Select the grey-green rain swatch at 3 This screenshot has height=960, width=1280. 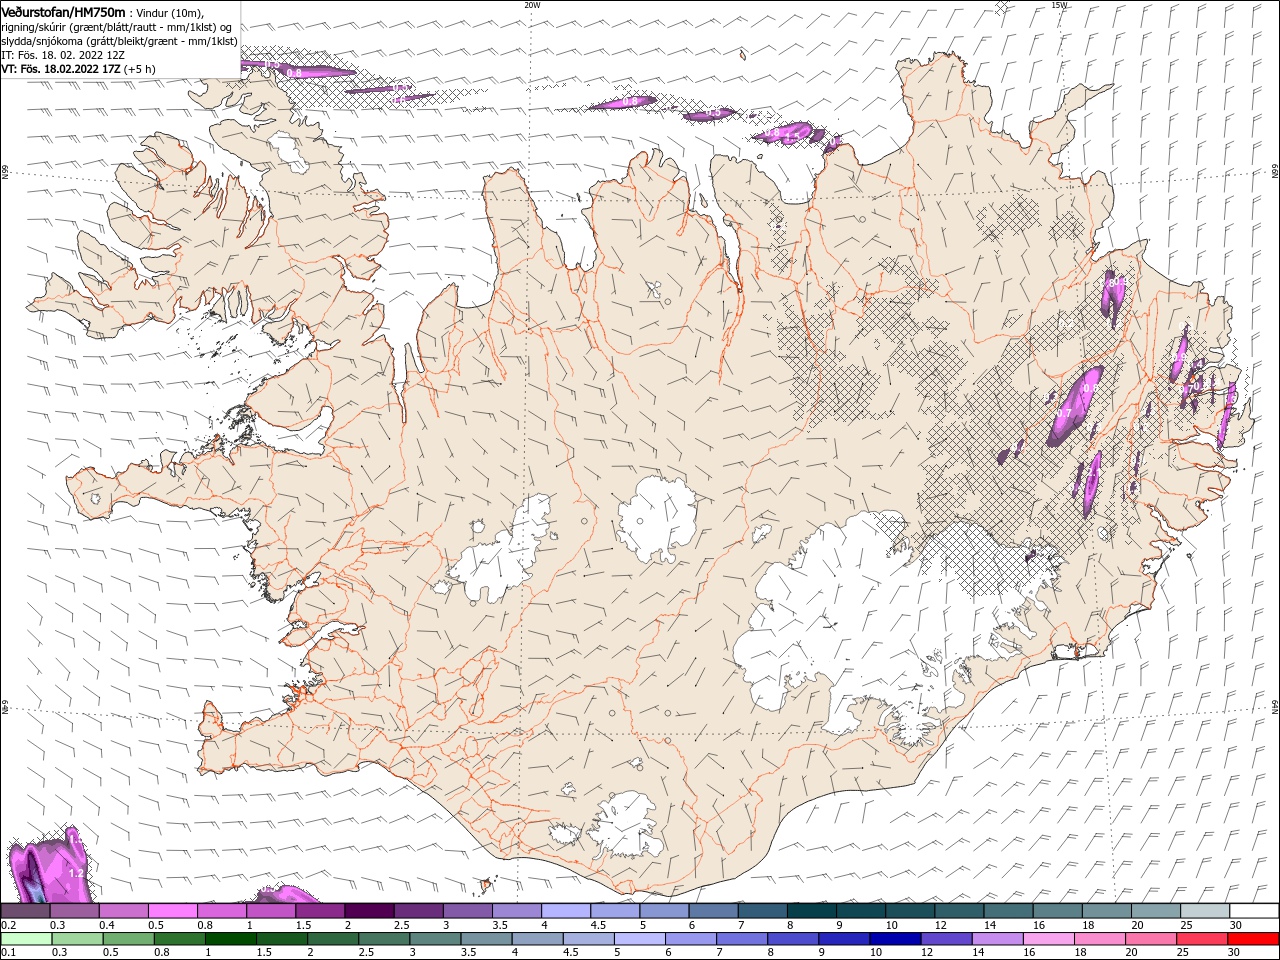435,938
